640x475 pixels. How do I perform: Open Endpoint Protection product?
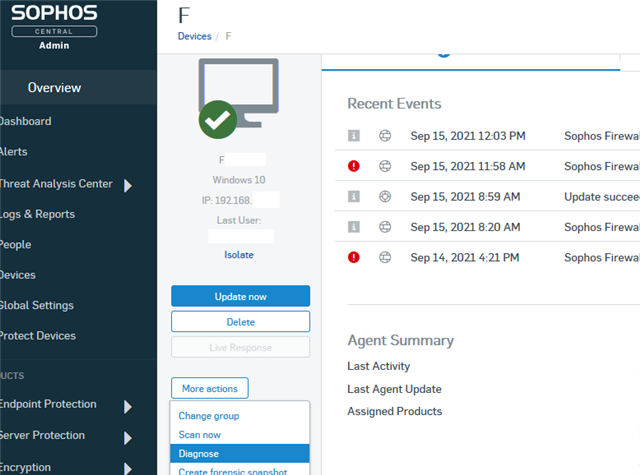pyautogui.click(x=48, y=404)
